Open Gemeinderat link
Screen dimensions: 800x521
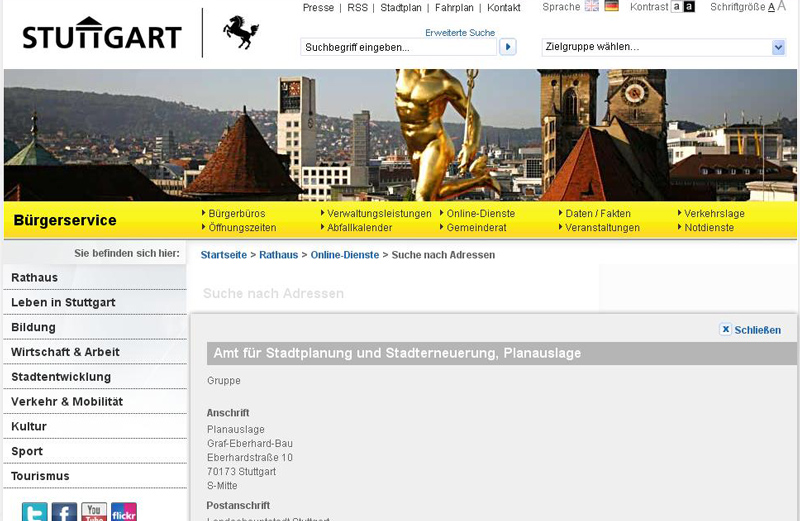coord(477,228)
